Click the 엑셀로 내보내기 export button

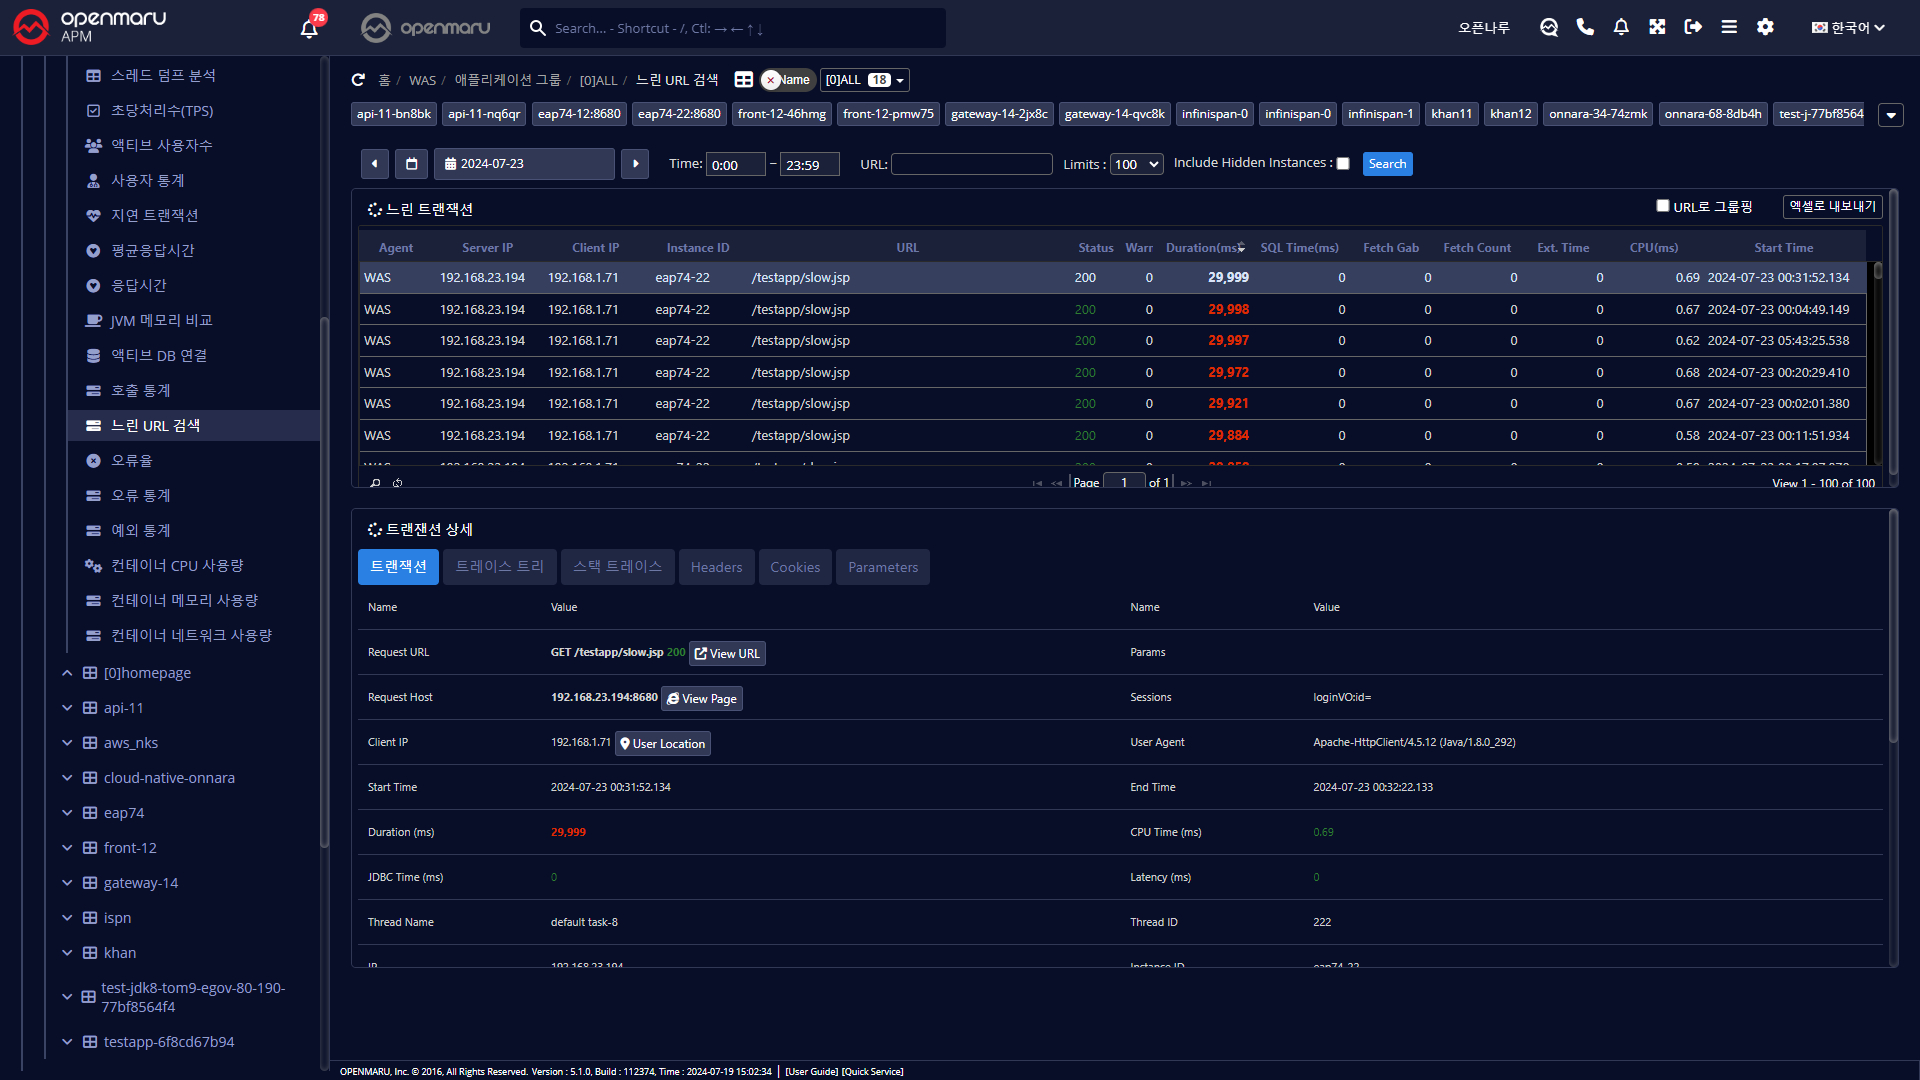pos(1832,206)
